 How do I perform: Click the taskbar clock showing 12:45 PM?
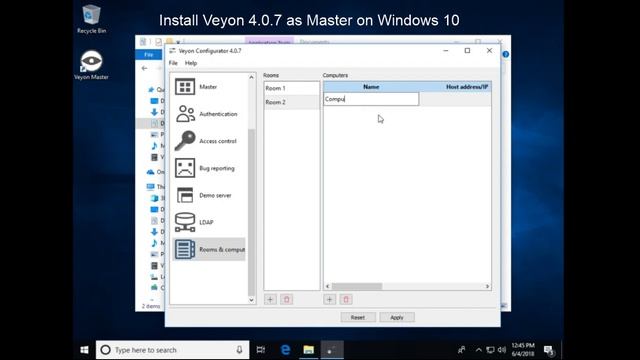pyautogui.click(x=523, y=350)
